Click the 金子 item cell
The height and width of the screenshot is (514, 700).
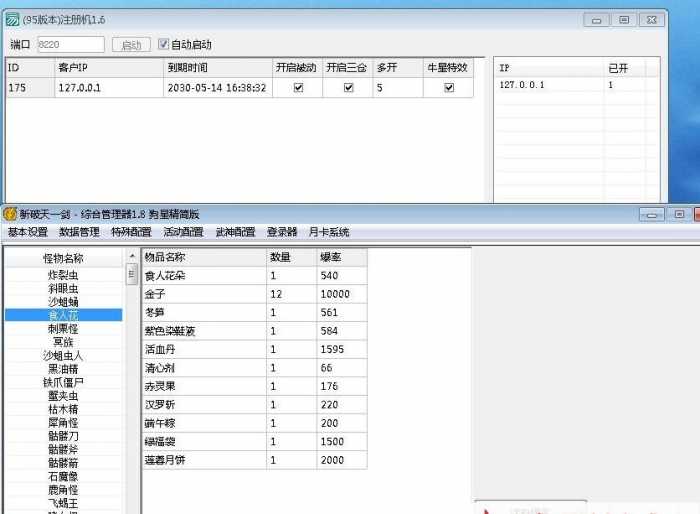coord(203,294)
